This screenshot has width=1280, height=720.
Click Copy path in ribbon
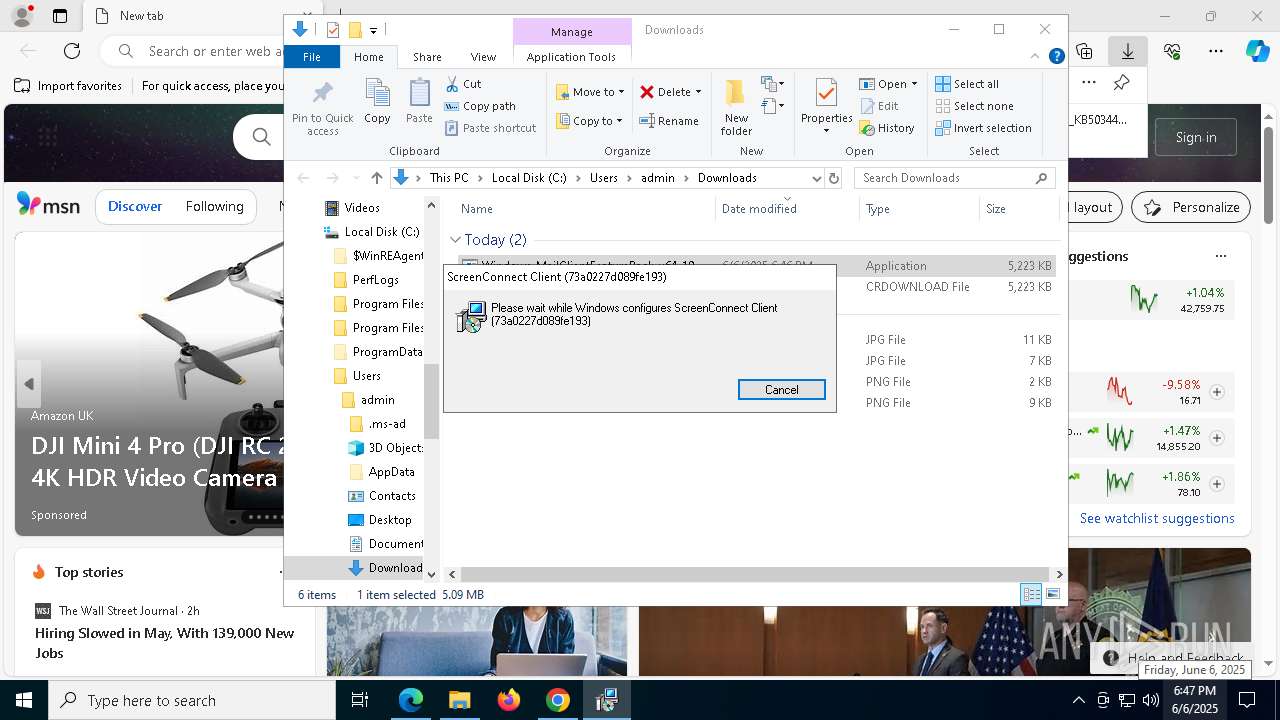[480, 106]
